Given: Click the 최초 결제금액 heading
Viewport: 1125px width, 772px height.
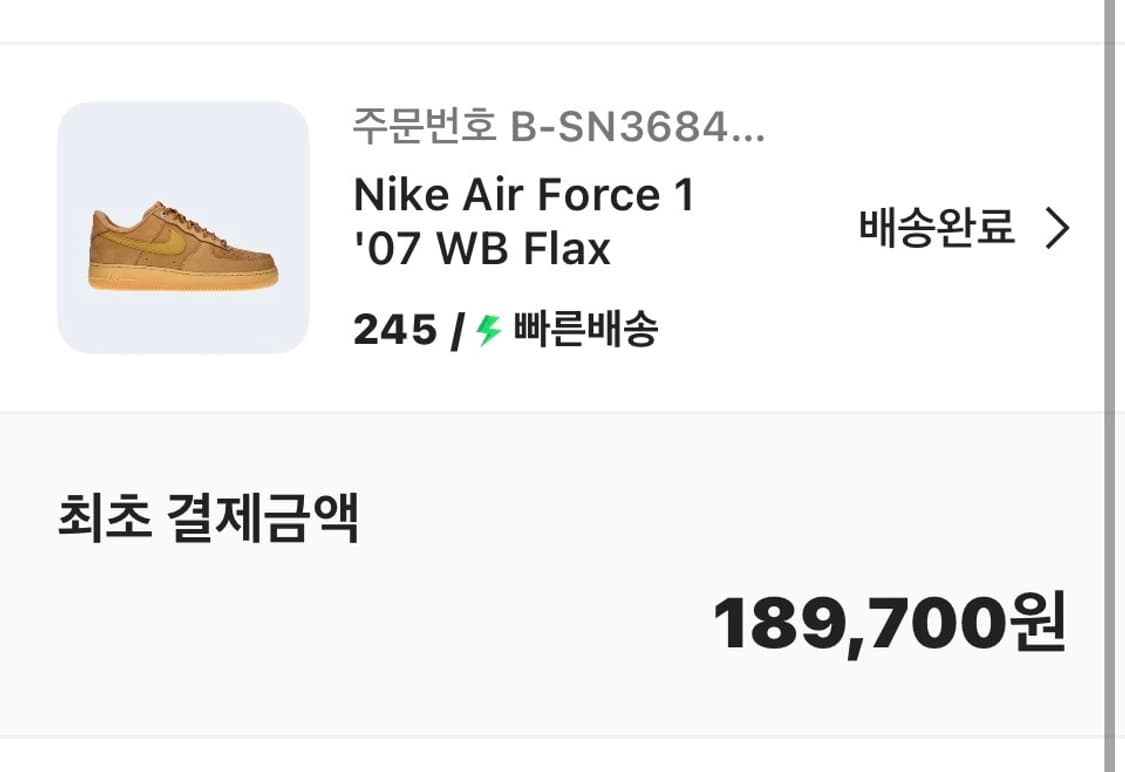Looking at the screenshot, I should pos(208,519).
